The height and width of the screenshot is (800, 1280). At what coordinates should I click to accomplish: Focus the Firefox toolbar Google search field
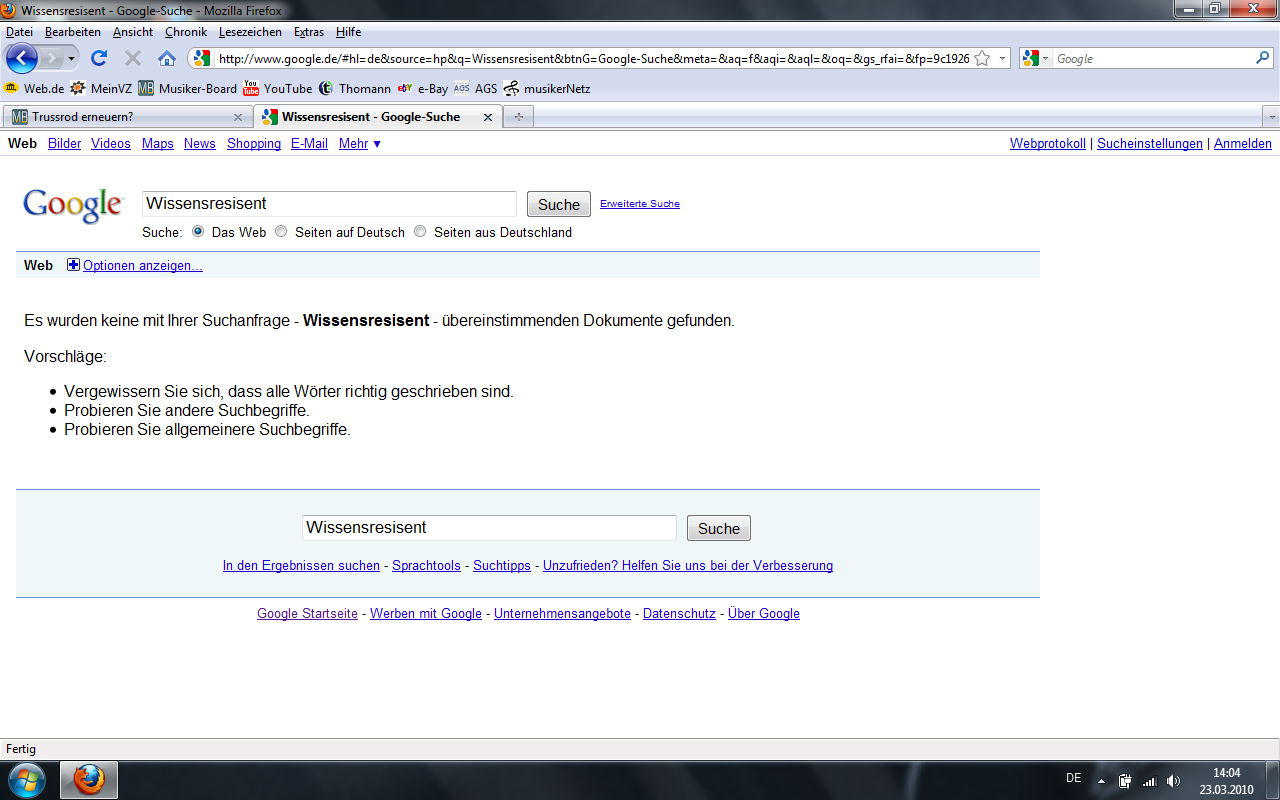pos(1154,58)
